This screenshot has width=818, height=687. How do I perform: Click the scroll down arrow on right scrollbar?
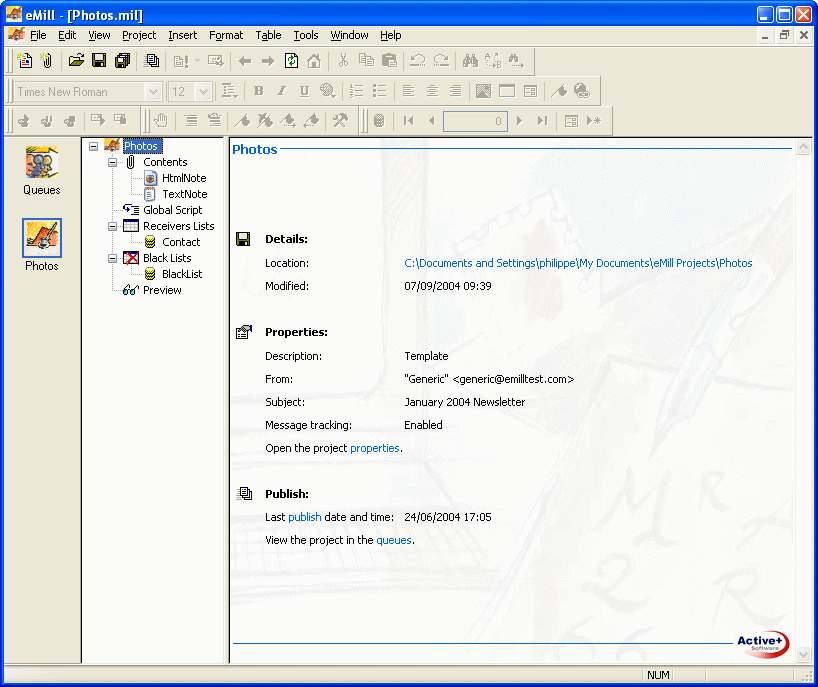[x=803, y=655]
